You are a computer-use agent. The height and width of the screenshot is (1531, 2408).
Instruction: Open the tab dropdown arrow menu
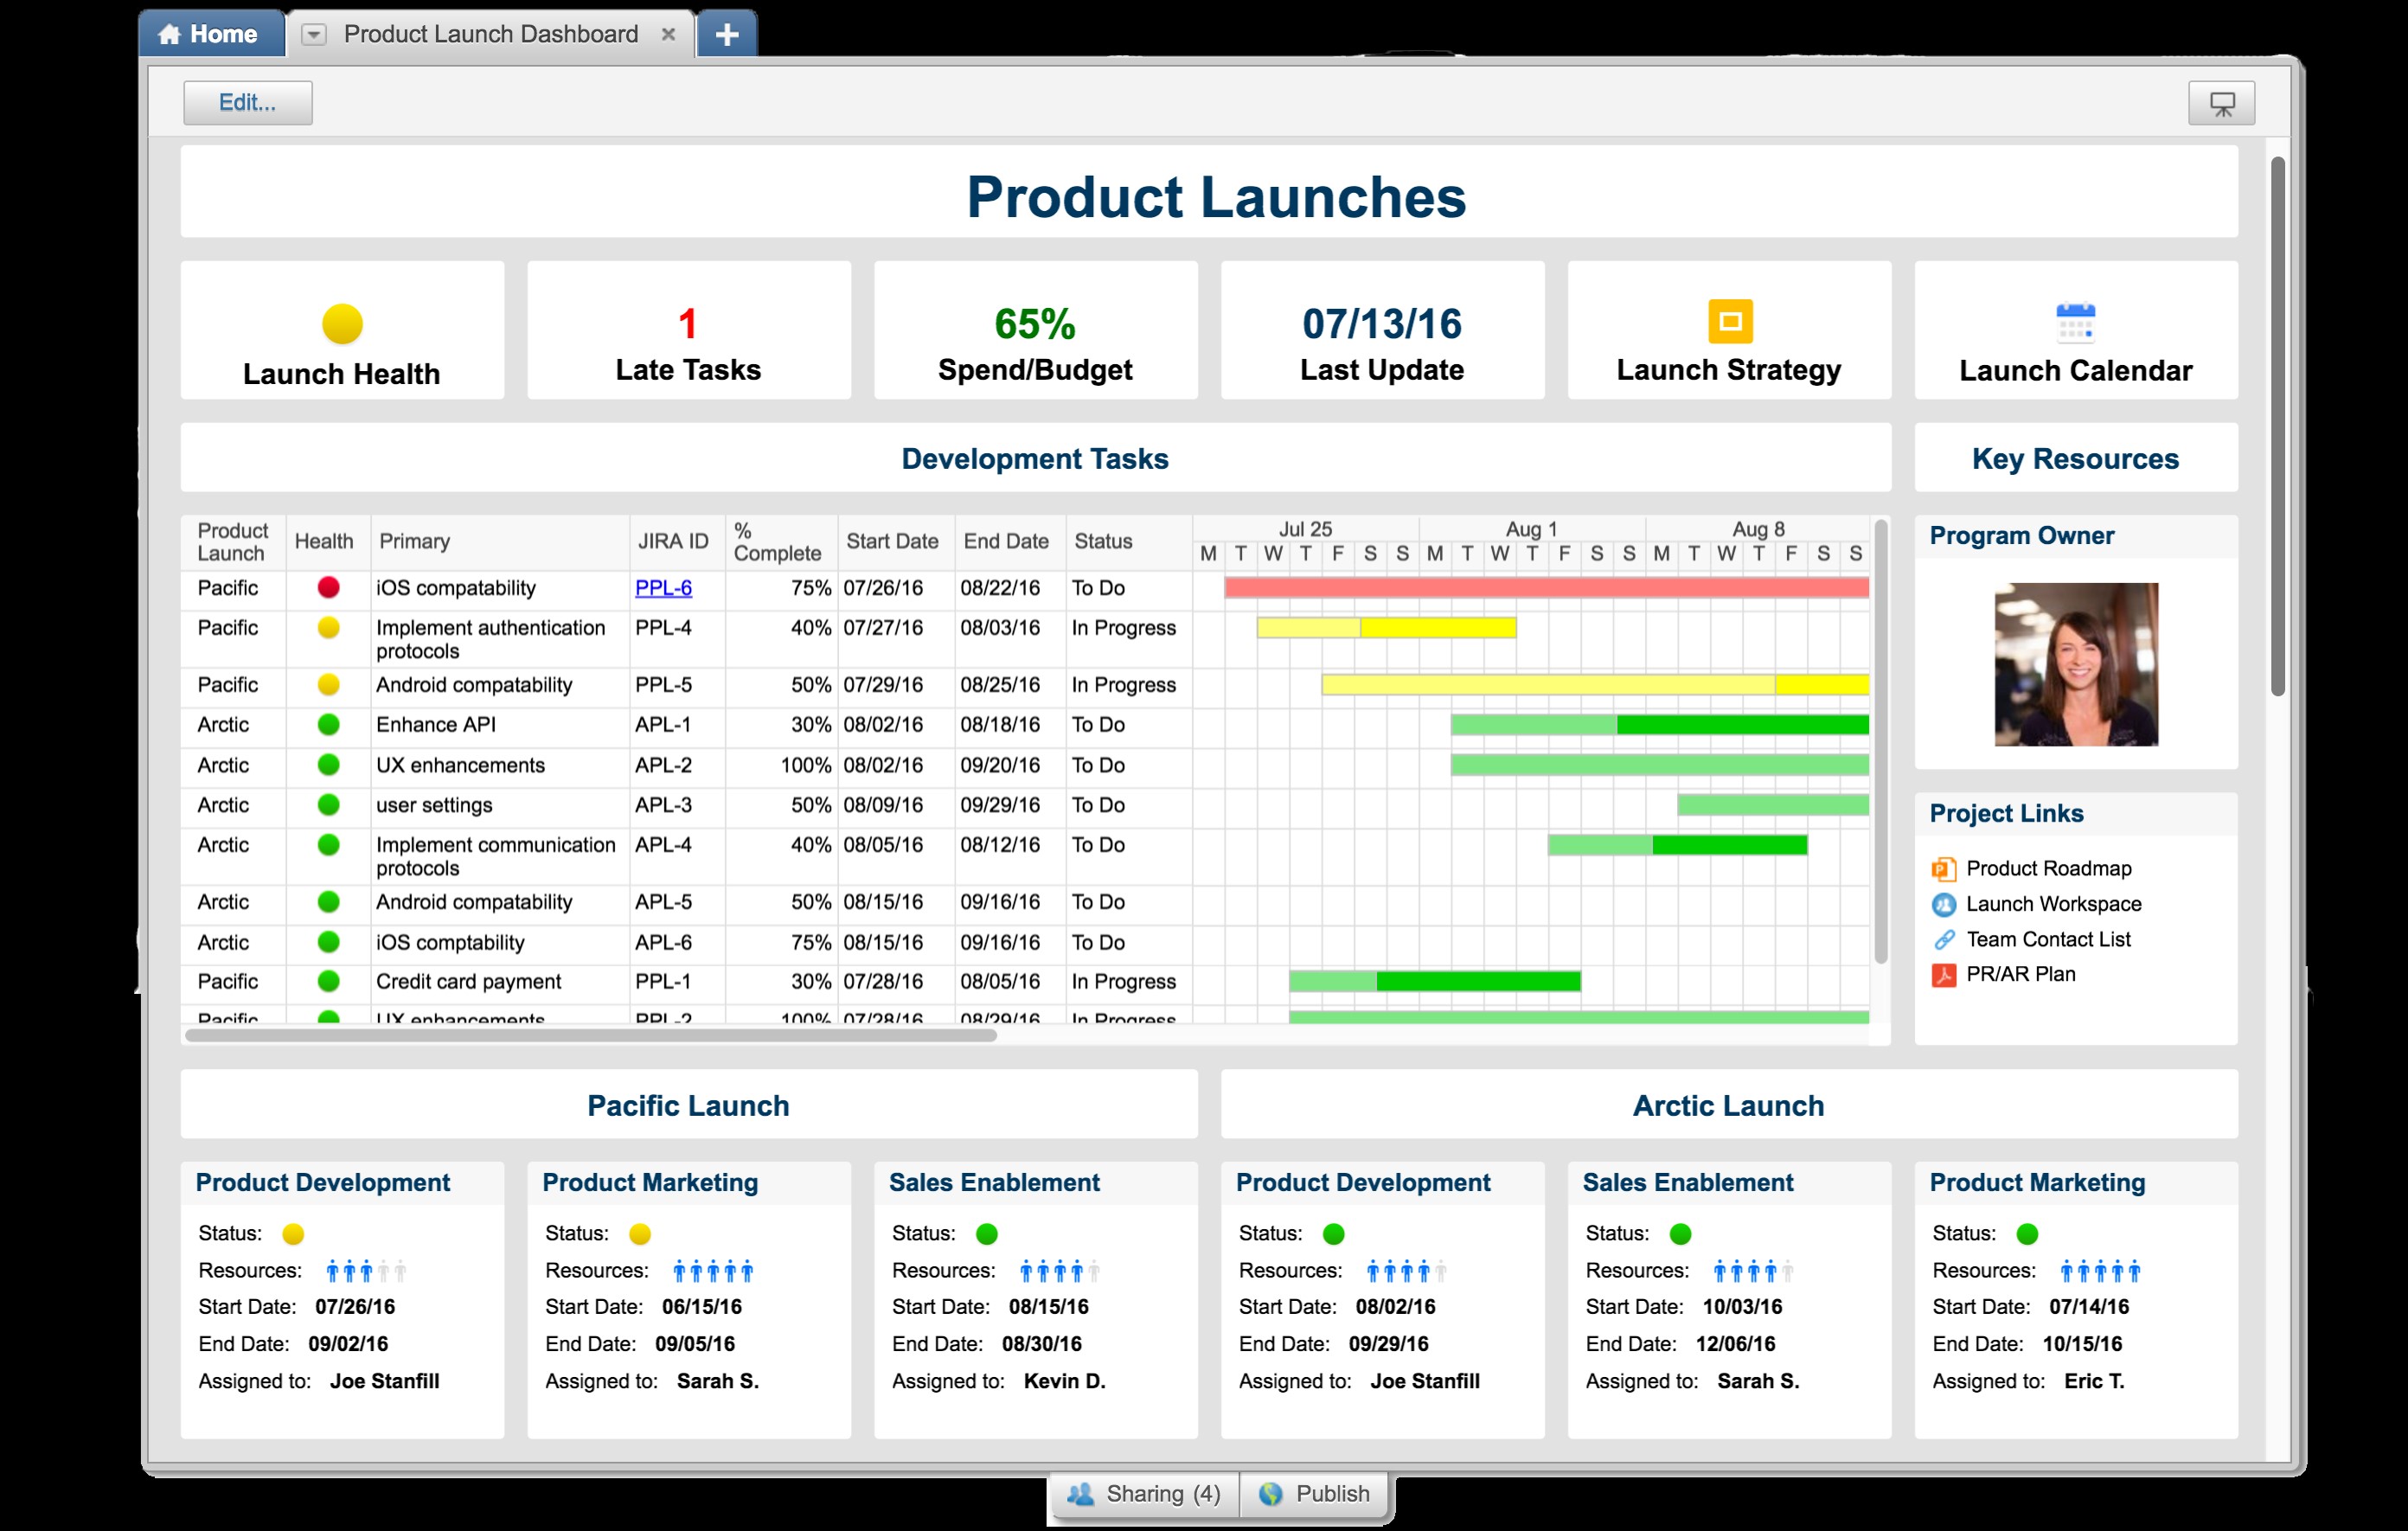tap(314, 35)
